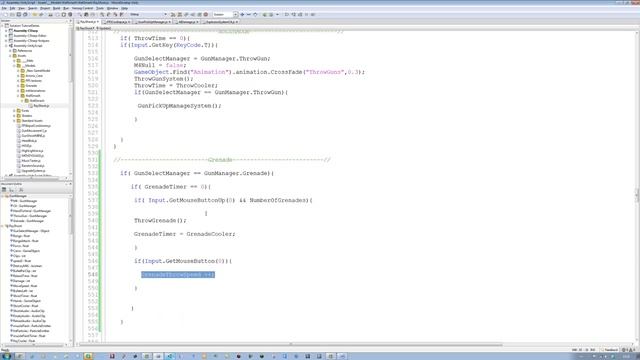Click the Document Outline vertical scrollbar
Viewport: 640px width, 360px height.
point(71,269)
